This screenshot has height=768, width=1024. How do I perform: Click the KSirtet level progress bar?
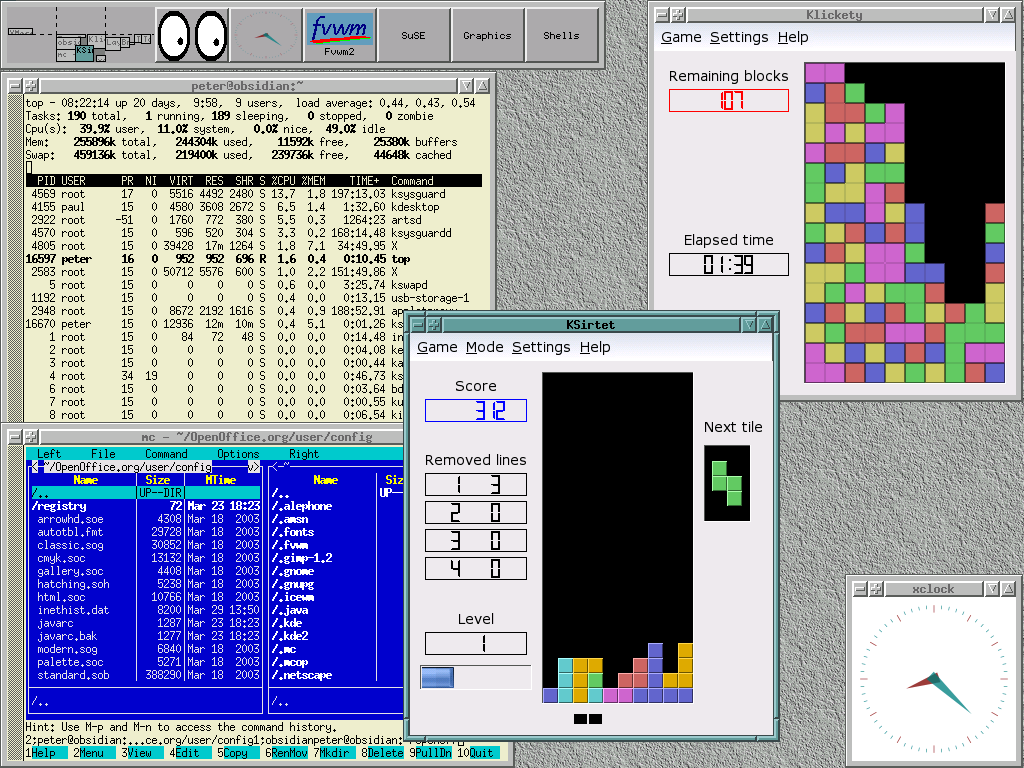point(475,677)
